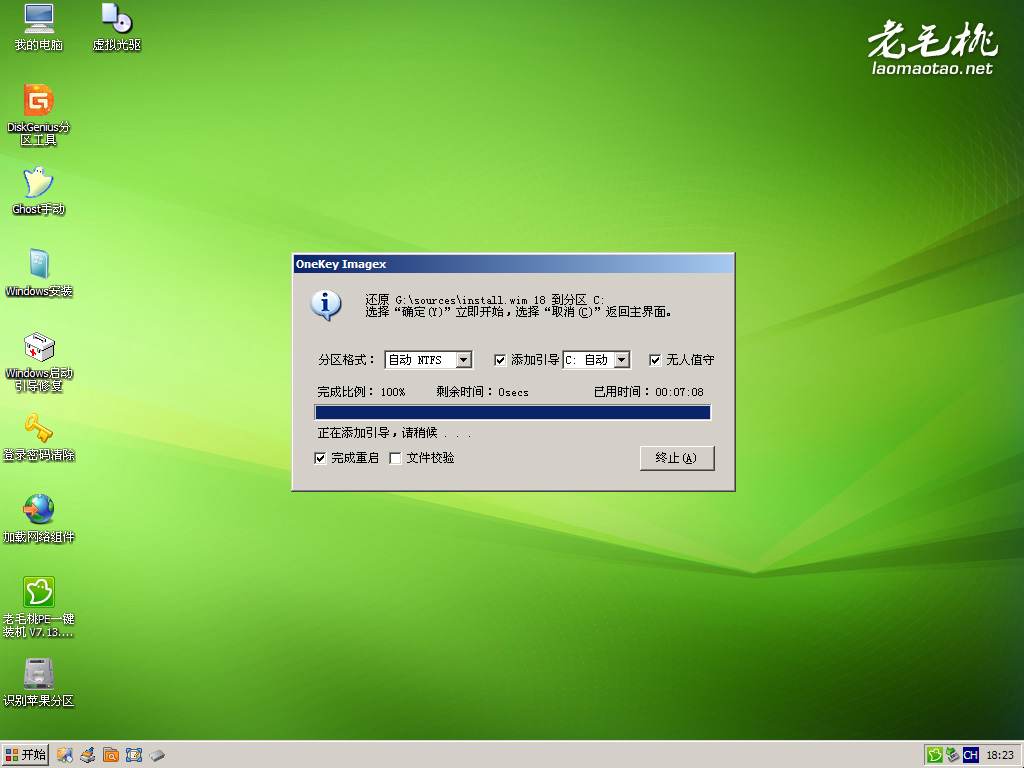
Task: Select the 我的电脑 desktop icon
Action: [39, 27]
